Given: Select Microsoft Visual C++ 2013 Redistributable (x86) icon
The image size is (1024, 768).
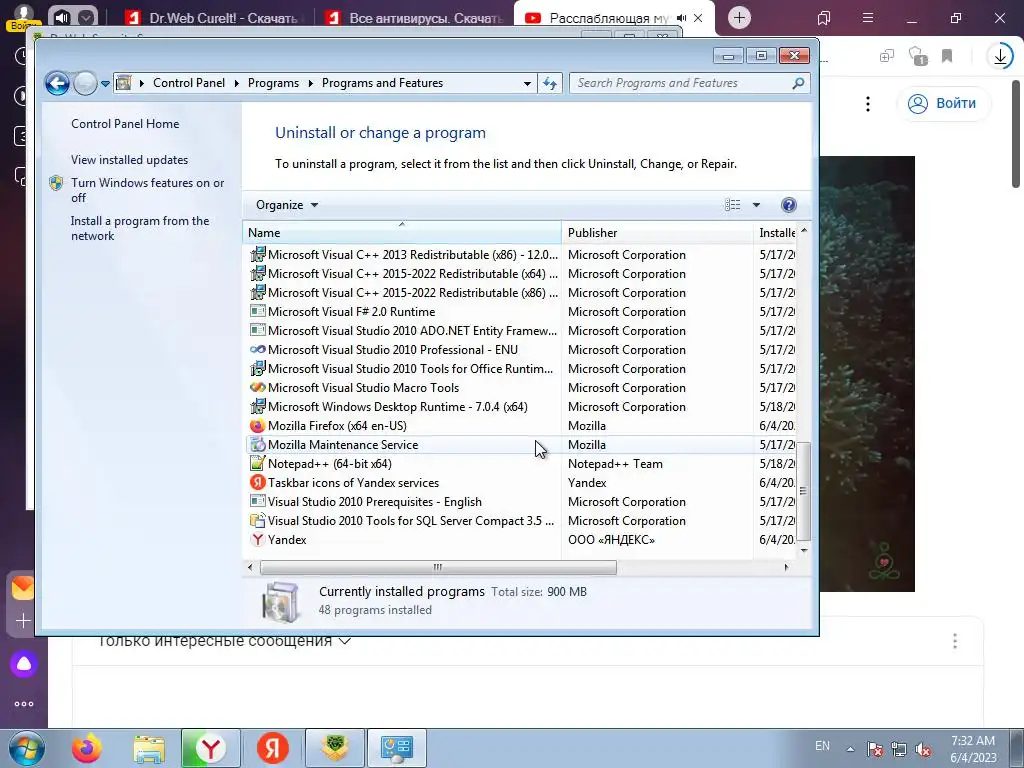Looking at the screenshot, I should (x=258, y=254).
